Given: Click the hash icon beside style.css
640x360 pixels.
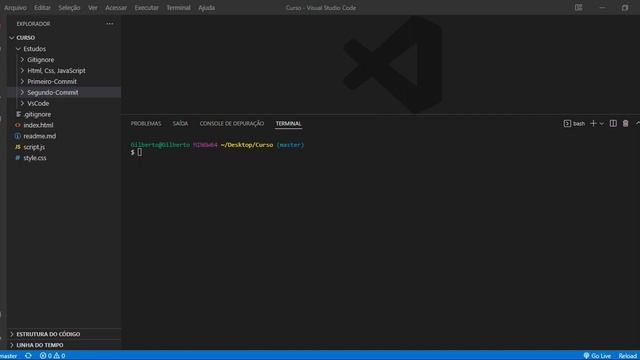Looking at the screenshot, I should pyautogui.click(x=18, y=158).
